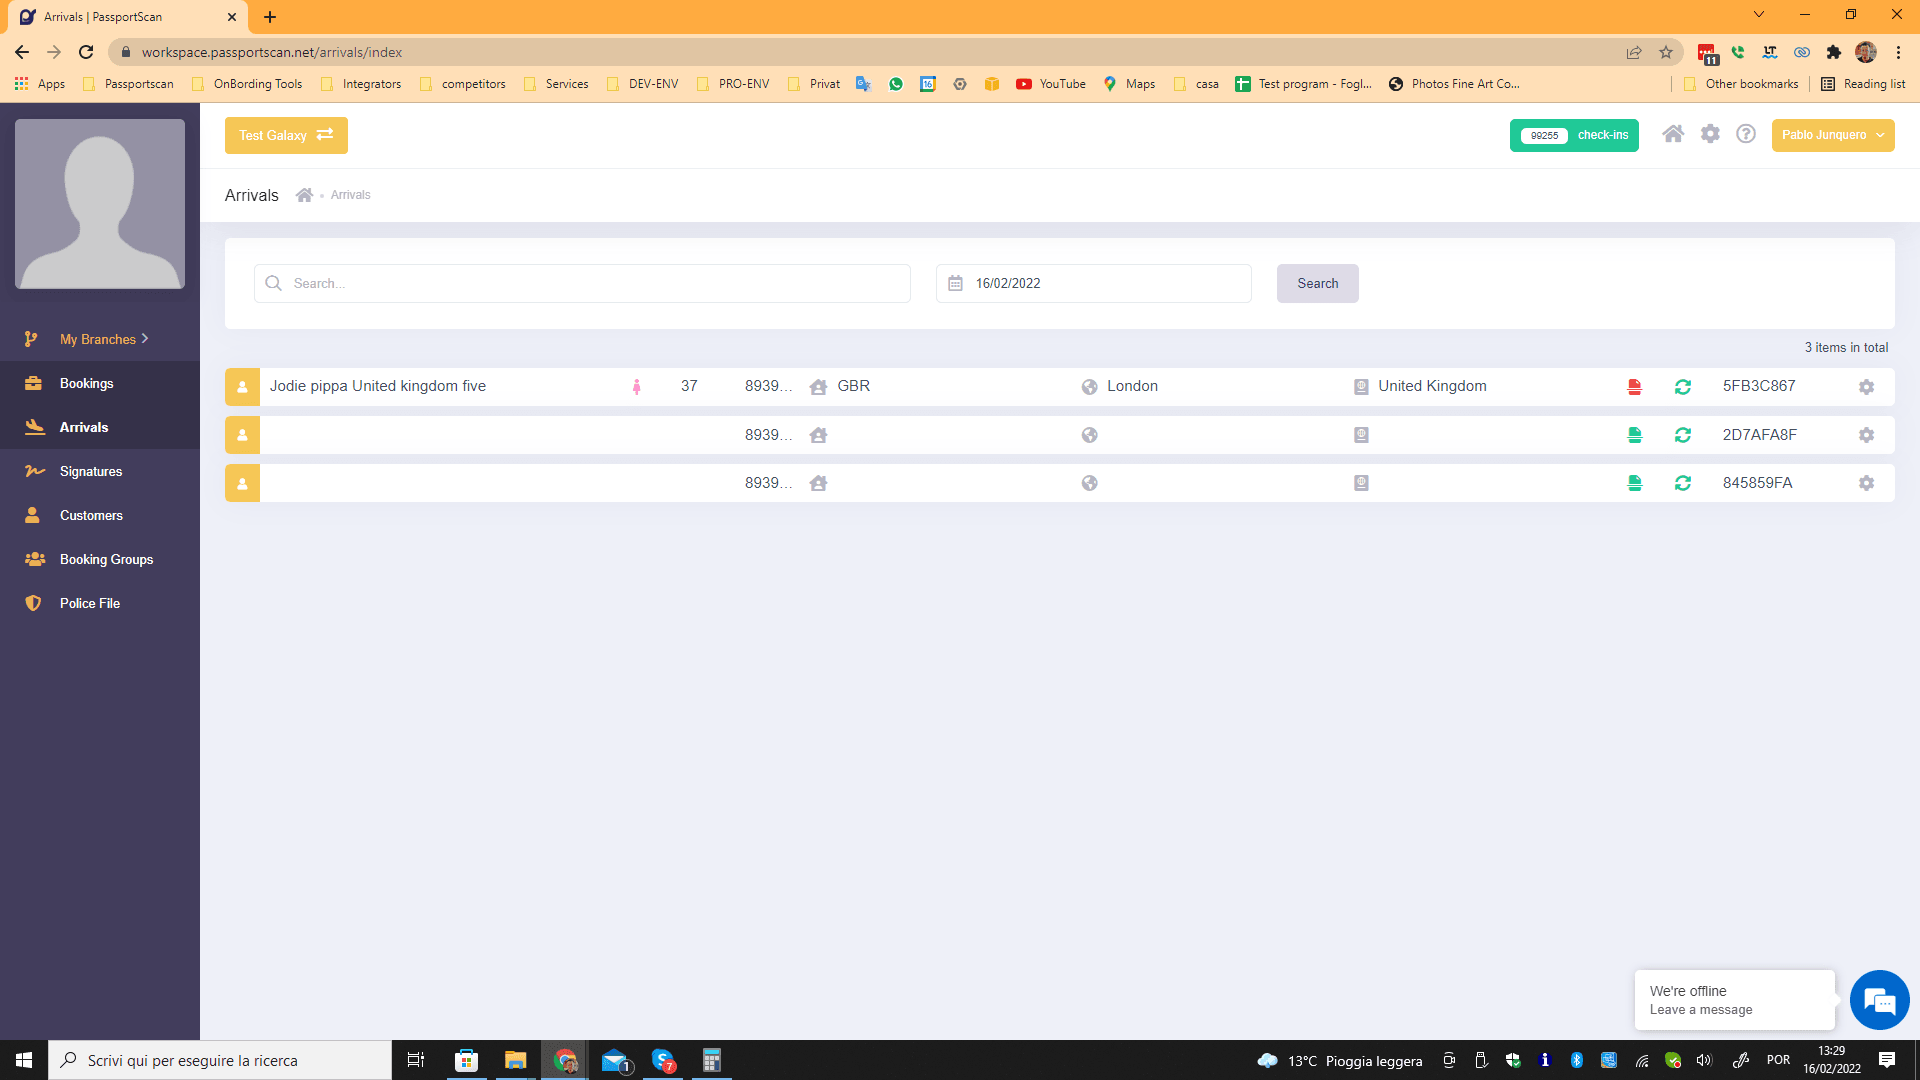Open row settings gear for 5FB3C867
Screen dimensions: 1920x1080
click(1866, 387)
